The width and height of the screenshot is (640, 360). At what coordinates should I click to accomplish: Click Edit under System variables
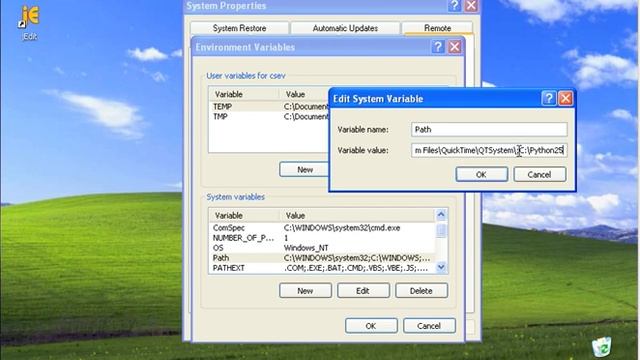coord(363,291)
